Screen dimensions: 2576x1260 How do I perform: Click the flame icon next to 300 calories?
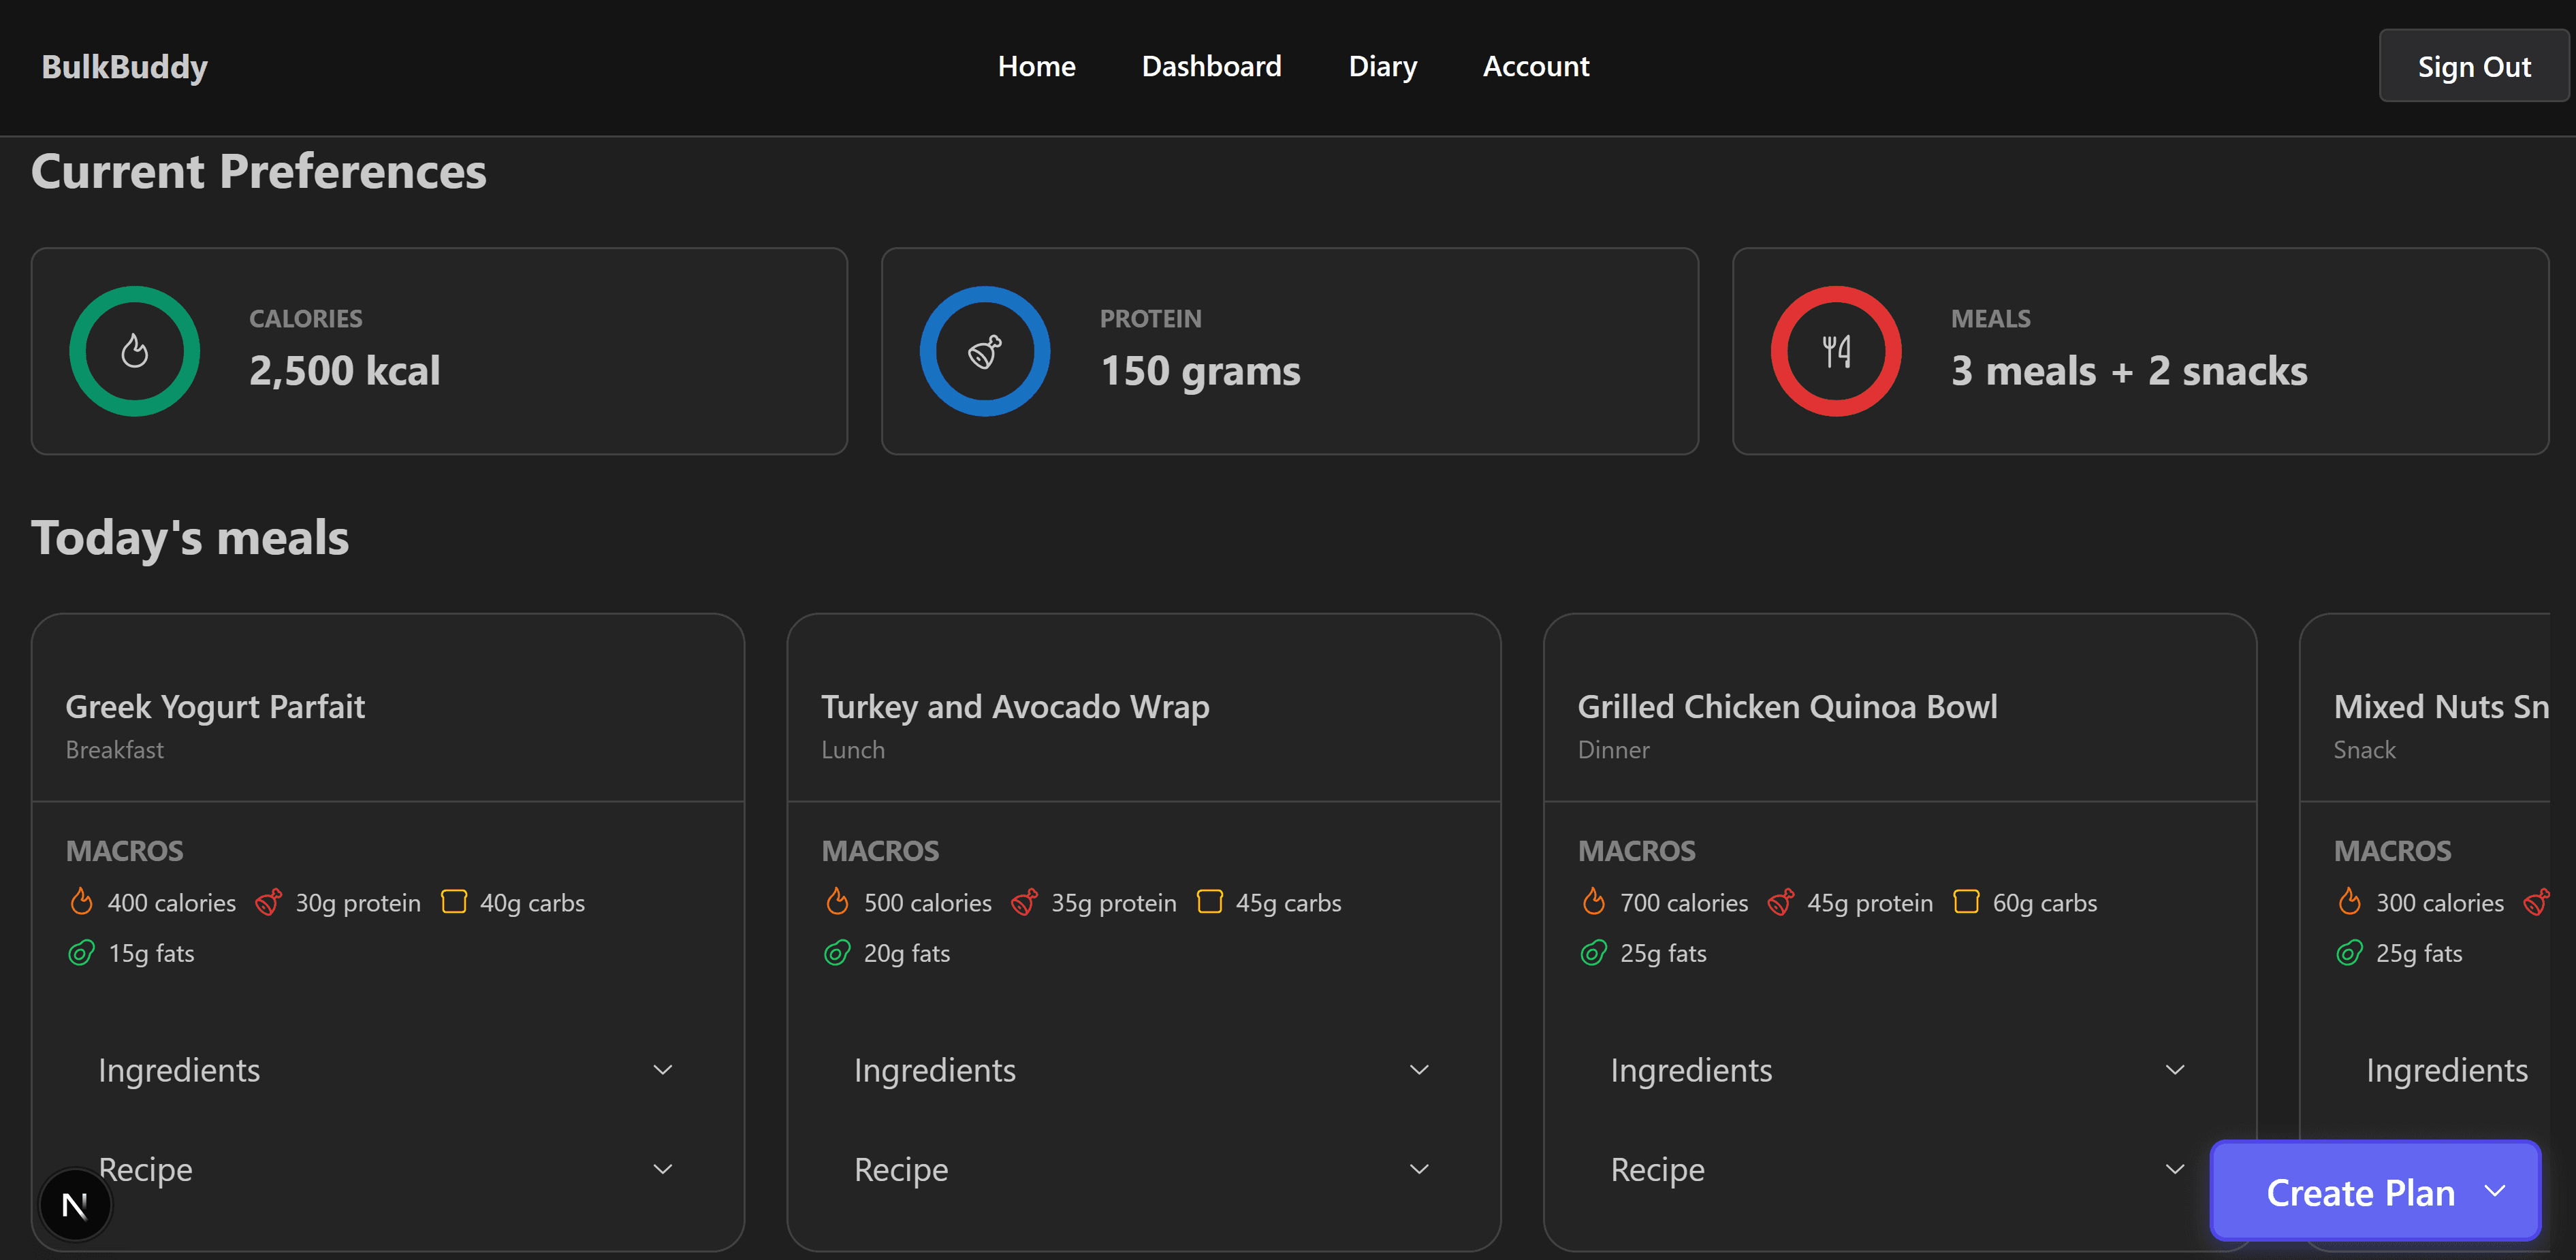(2349, 901)
